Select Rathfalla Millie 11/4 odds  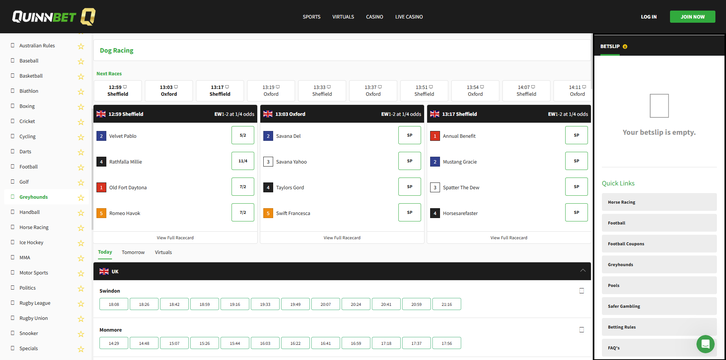243,161
